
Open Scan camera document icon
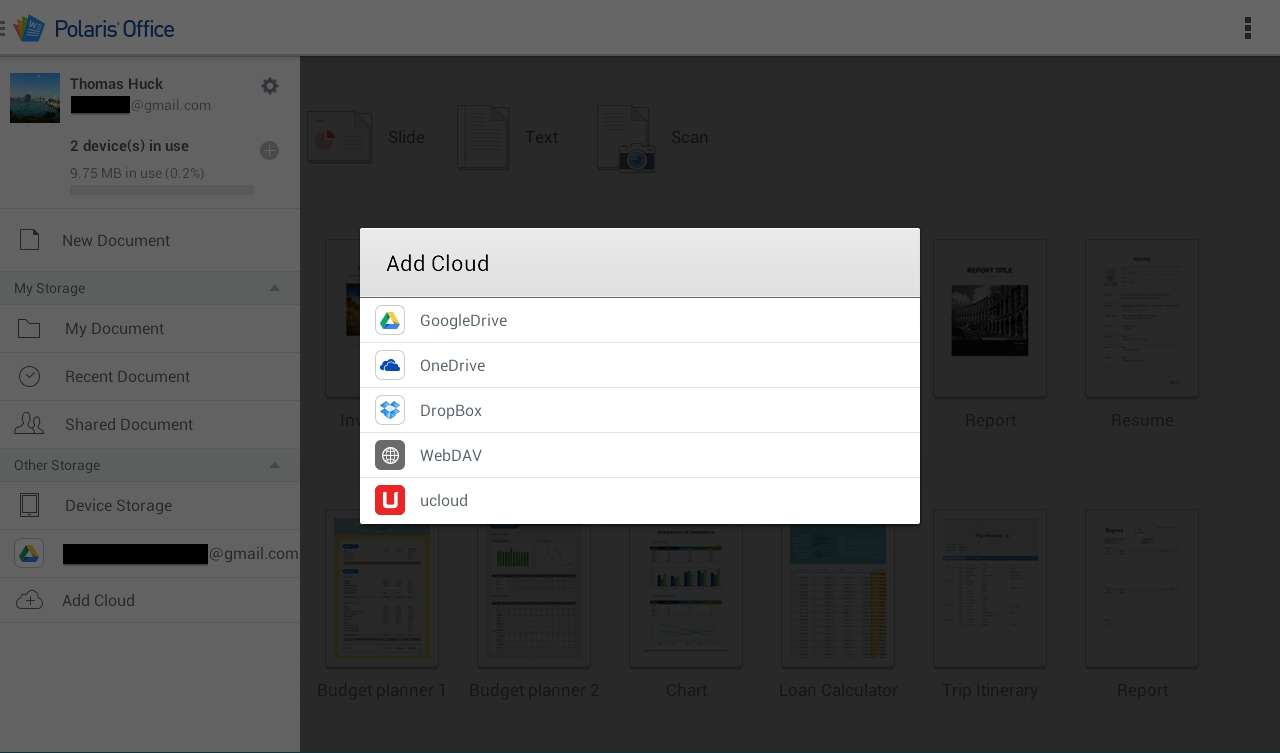pyautogui.click(x=626, y=138)
